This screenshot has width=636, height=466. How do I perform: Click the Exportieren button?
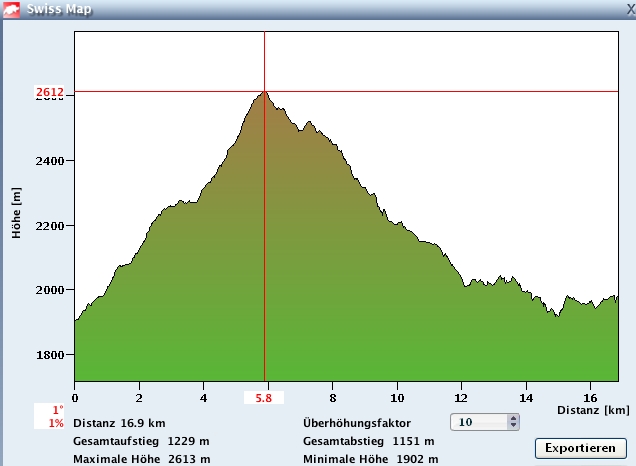(581, 447)
